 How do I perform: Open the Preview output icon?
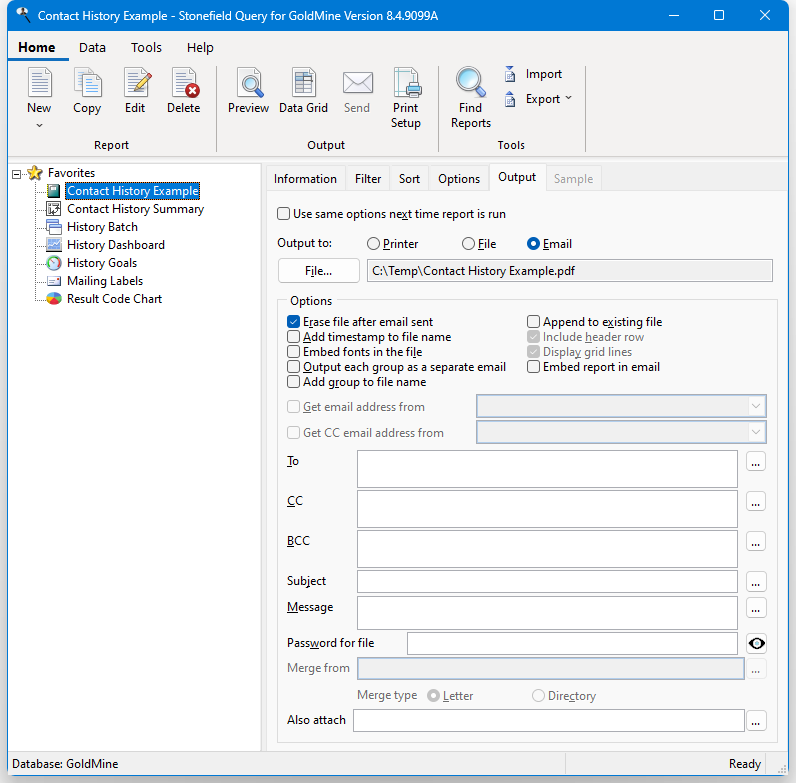249,82
